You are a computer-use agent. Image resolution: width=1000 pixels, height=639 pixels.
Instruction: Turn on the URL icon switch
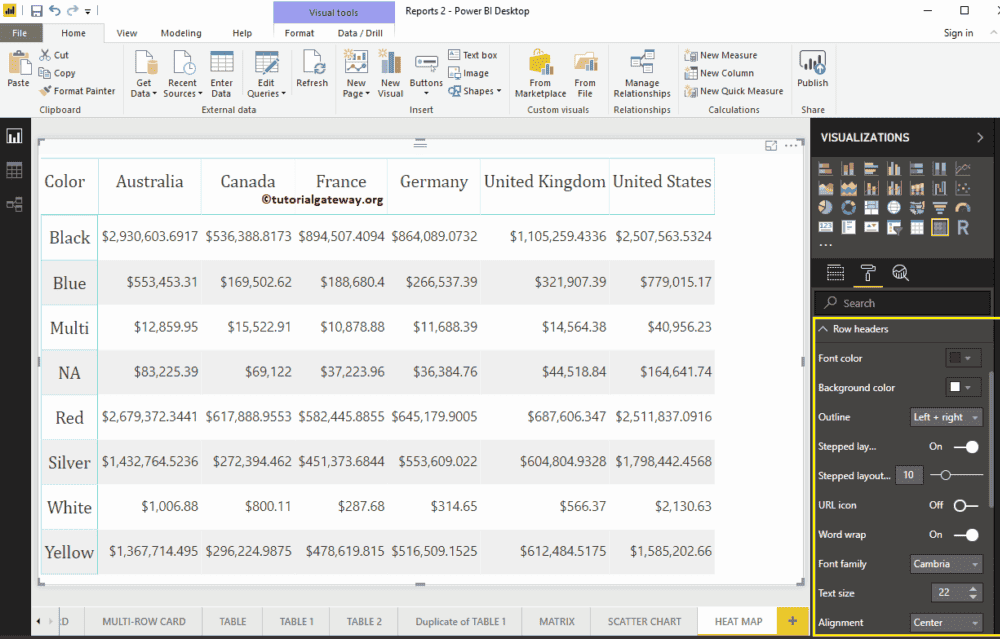[x=960, y=505]
